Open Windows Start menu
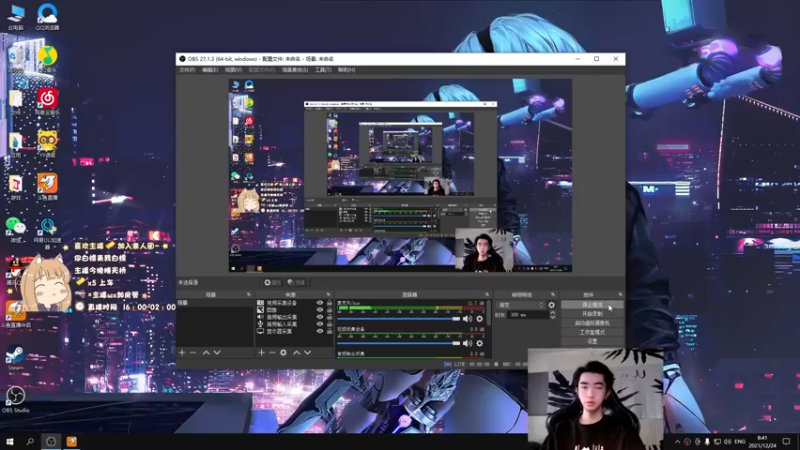The height and width of the screenshot is (450, 800). pos(10,441)
